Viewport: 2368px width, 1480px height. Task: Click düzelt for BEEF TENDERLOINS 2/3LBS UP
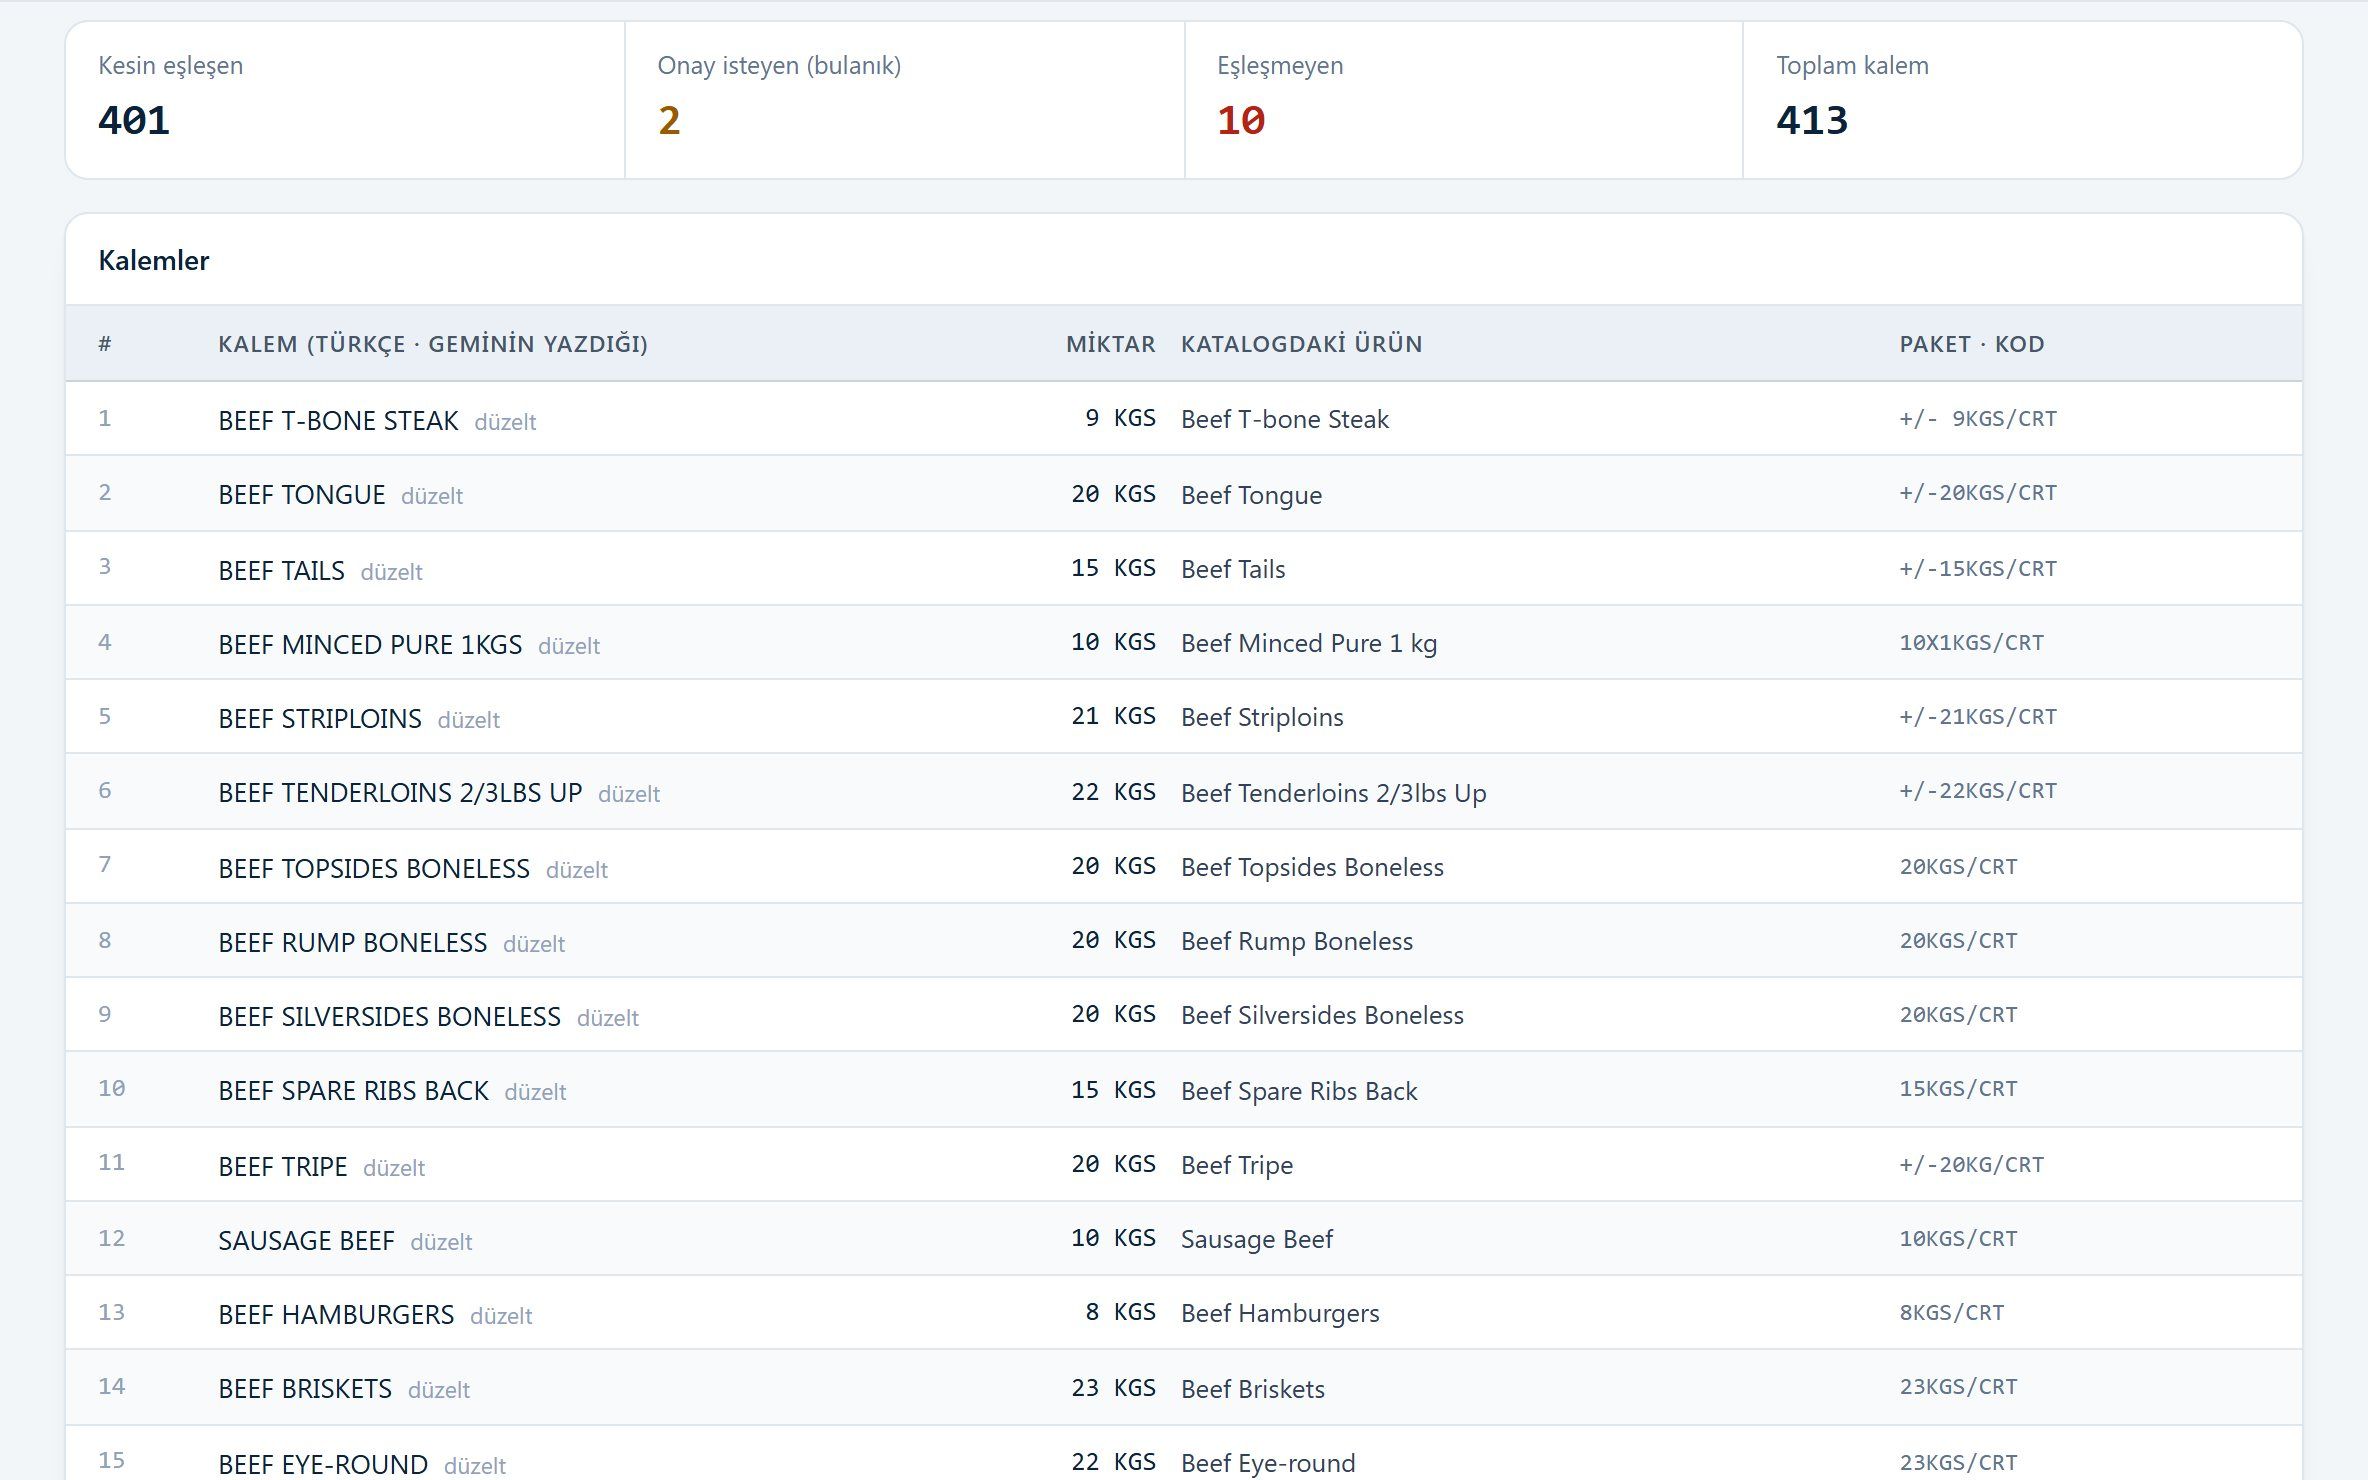(629, 794)
